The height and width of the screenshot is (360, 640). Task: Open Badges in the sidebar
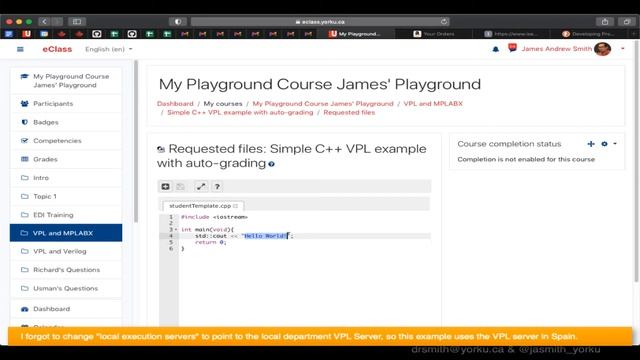click(x=66, y=122)
